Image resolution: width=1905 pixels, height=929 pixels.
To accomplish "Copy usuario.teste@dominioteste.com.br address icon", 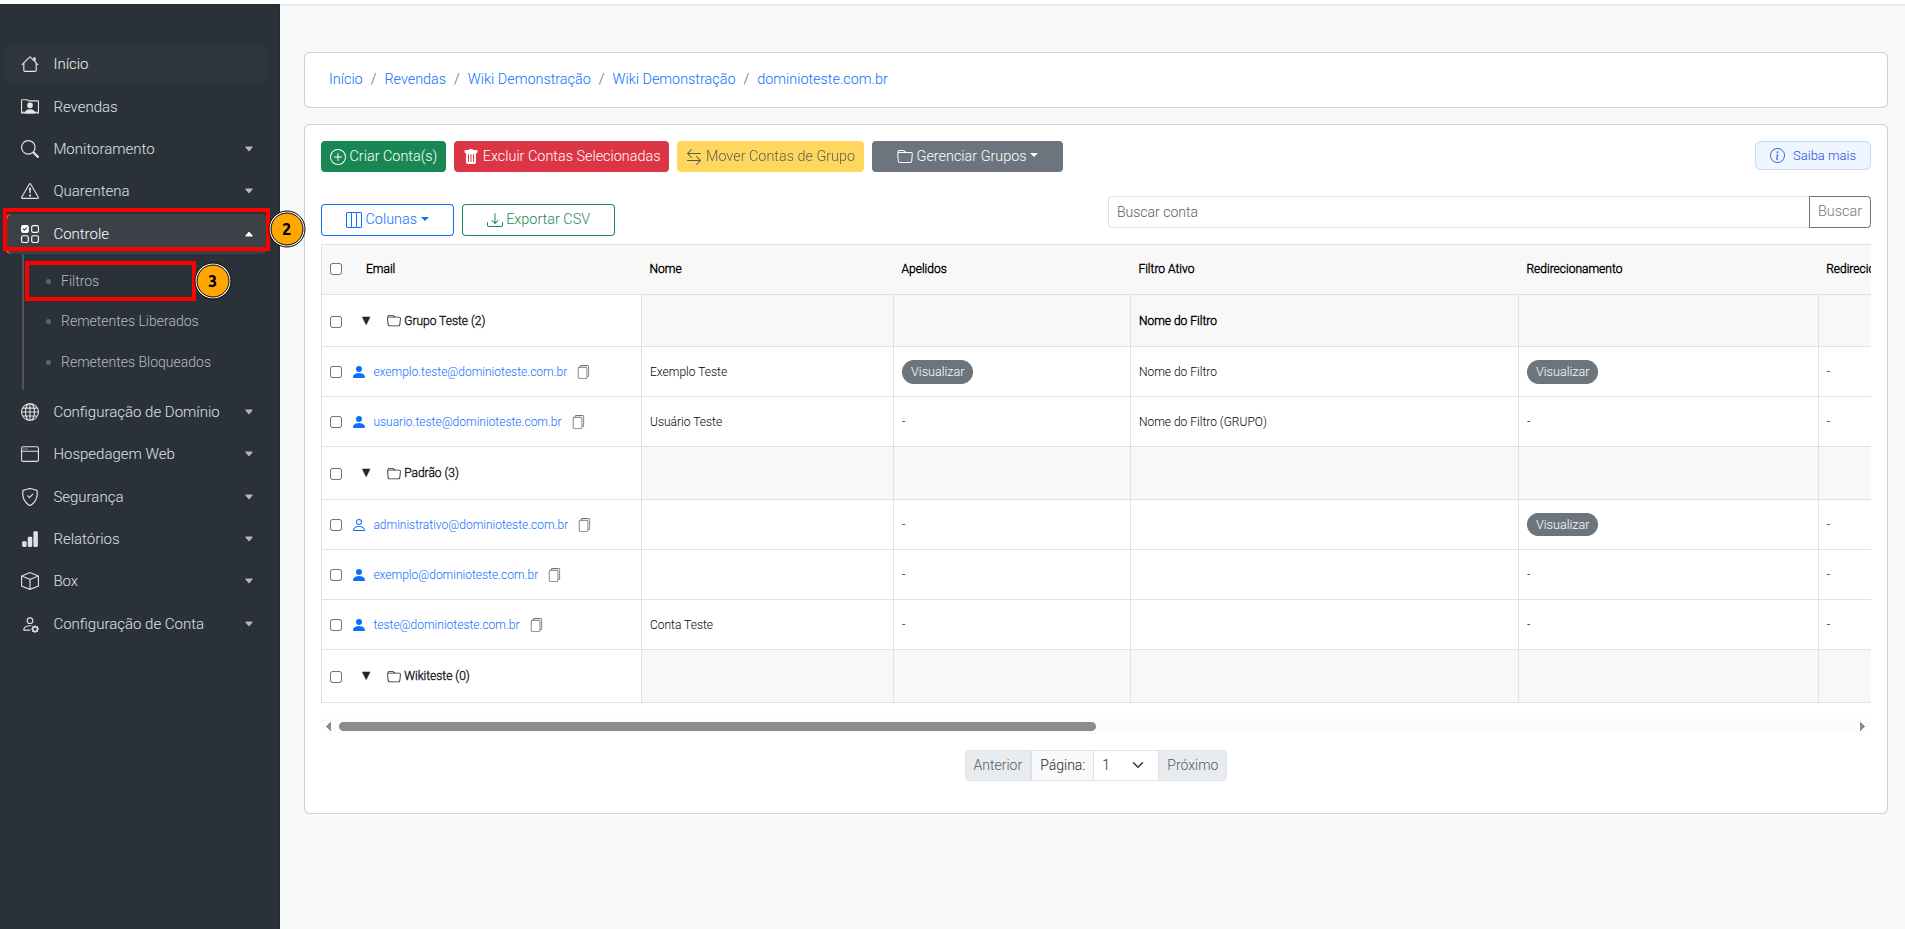I will (x=578, y=422).
